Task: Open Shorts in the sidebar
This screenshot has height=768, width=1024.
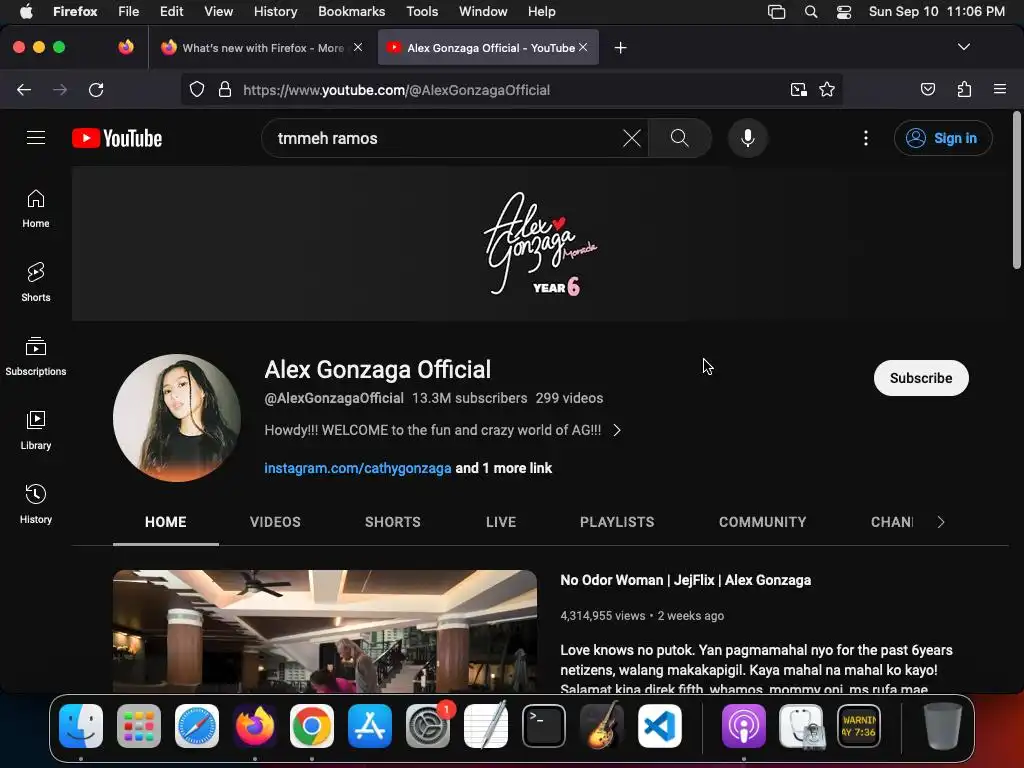Action: pos(36,283)
